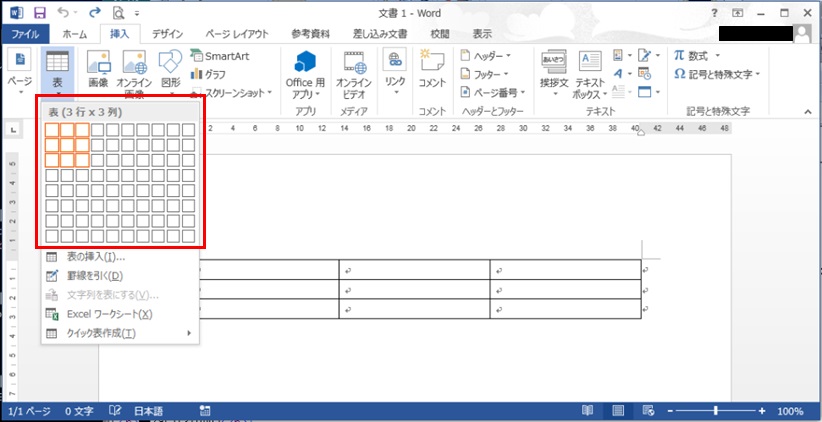The image size is (822, 422).
Task: Select the 挿入 (Insert) tab
Action: tap(119, 35)
